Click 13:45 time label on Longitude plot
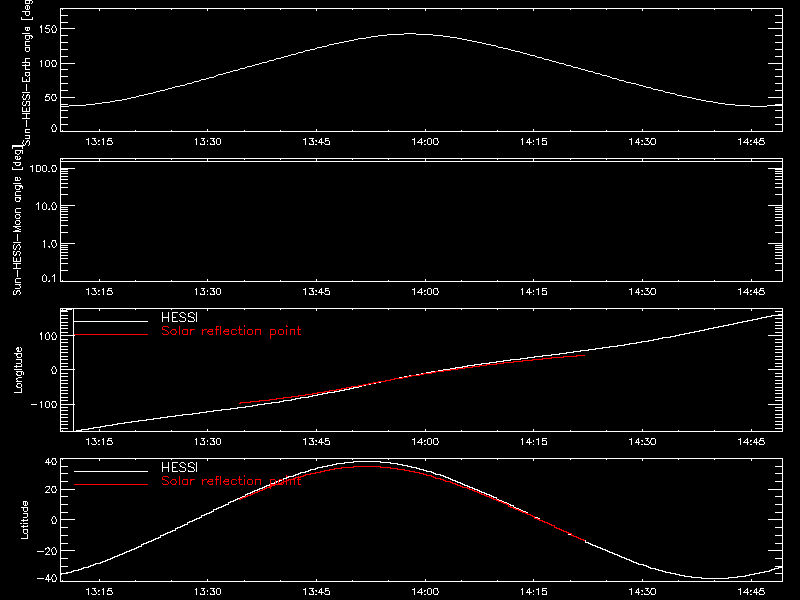This screenshot has width=800, height=600. tap(316, 441)
